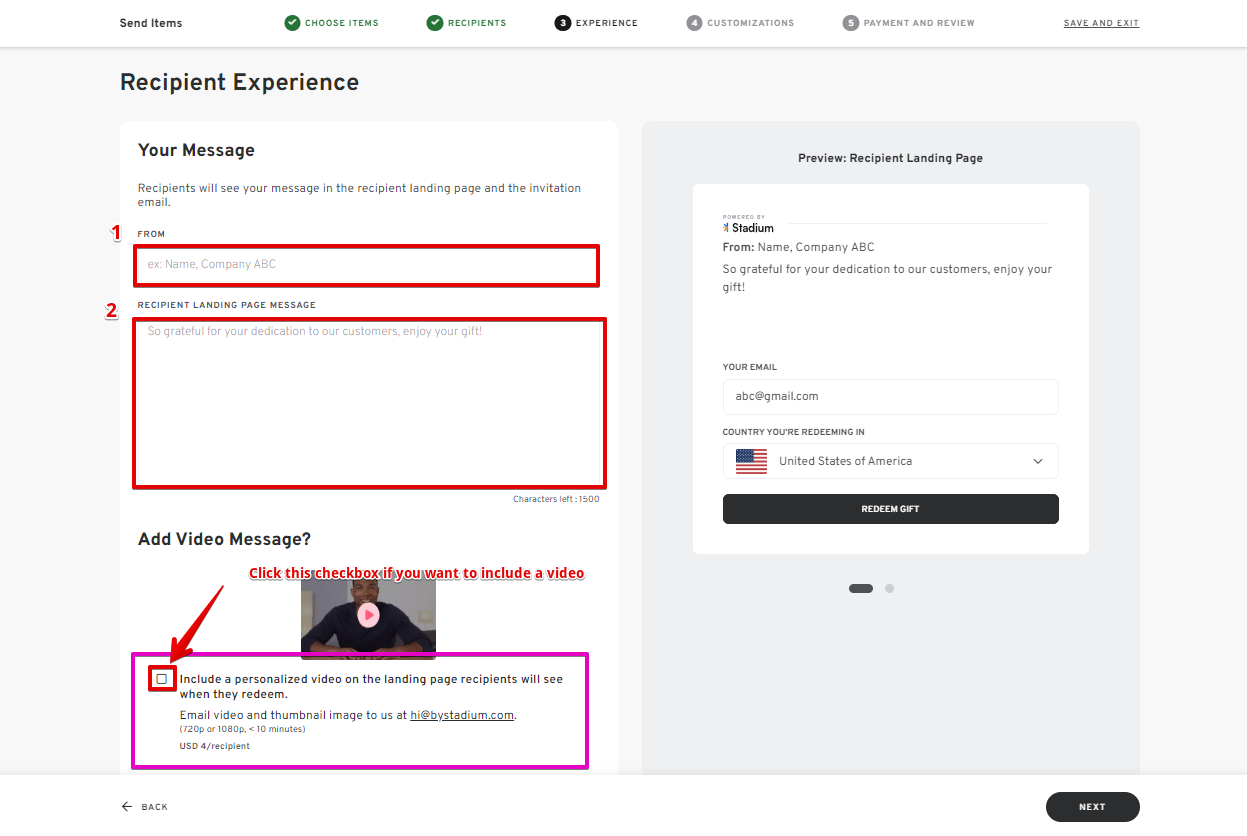Viewport: 1247px width, 836px height.
Task: Expand country list using chevron arrow
Action: click(x=1037, y=461)
